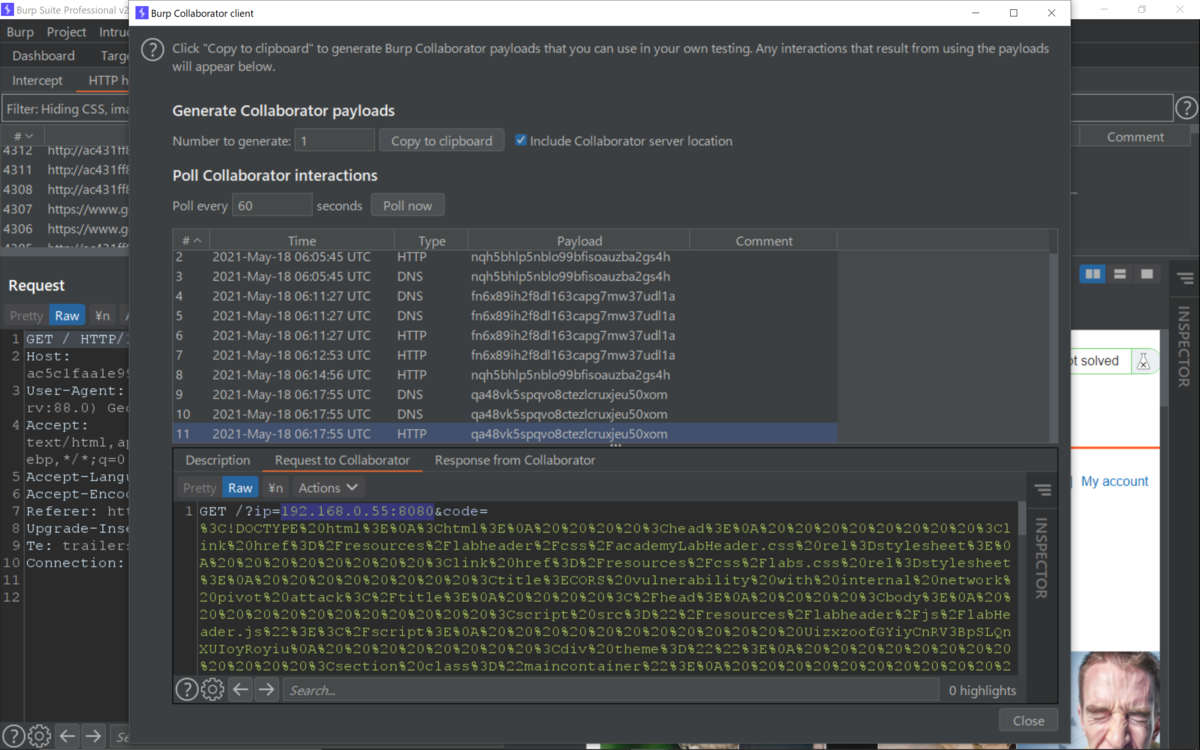Click Collaborator request viewer vertical scrollbar
This screenshot has width=1200, height=750.
1021,588
